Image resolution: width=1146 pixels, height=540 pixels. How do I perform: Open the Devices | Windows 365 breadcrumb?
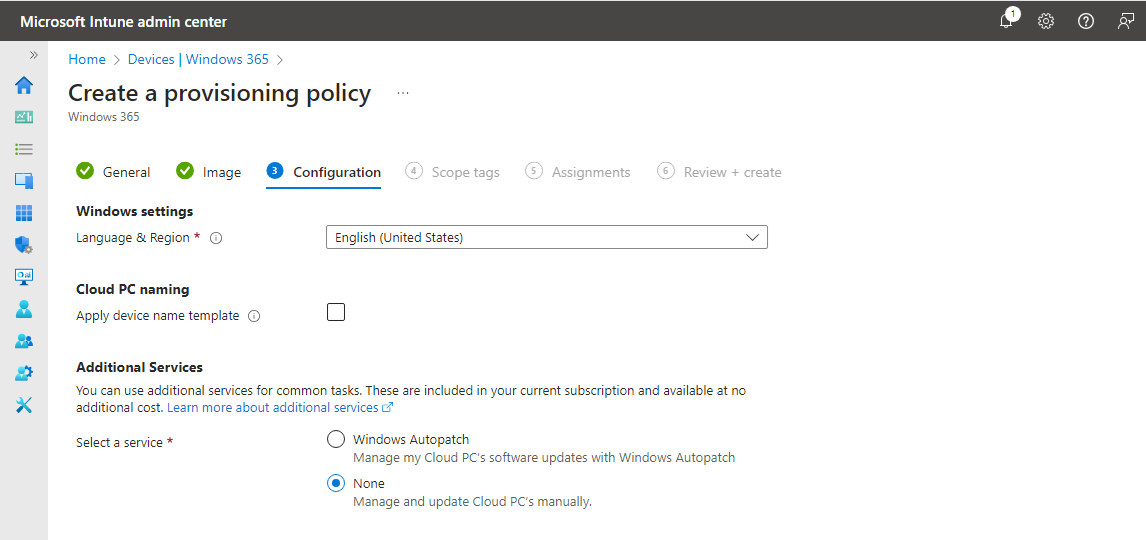(198, 60)
